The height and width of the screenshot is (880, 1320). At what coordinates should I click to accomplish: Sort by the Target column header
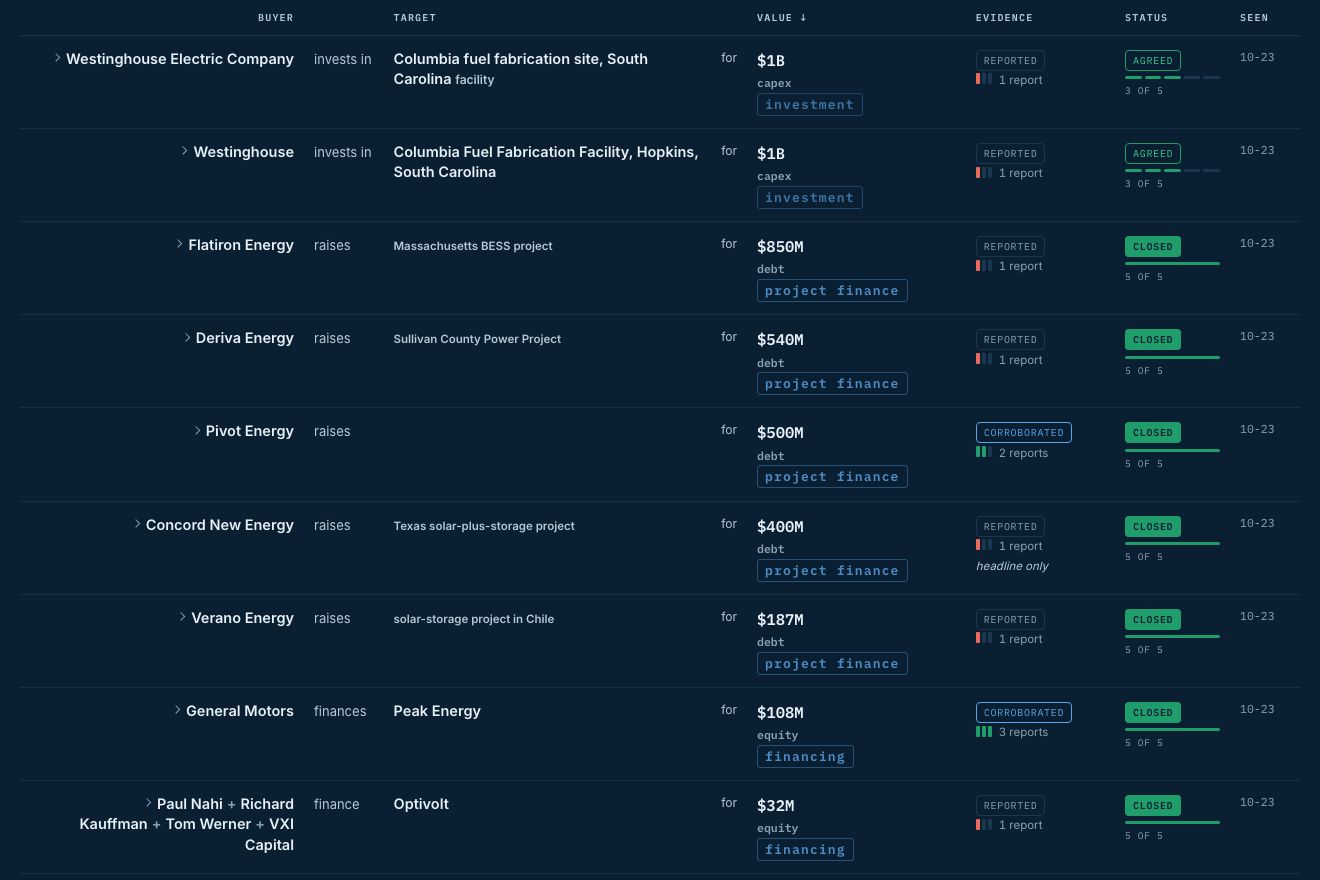coord(415,18)
